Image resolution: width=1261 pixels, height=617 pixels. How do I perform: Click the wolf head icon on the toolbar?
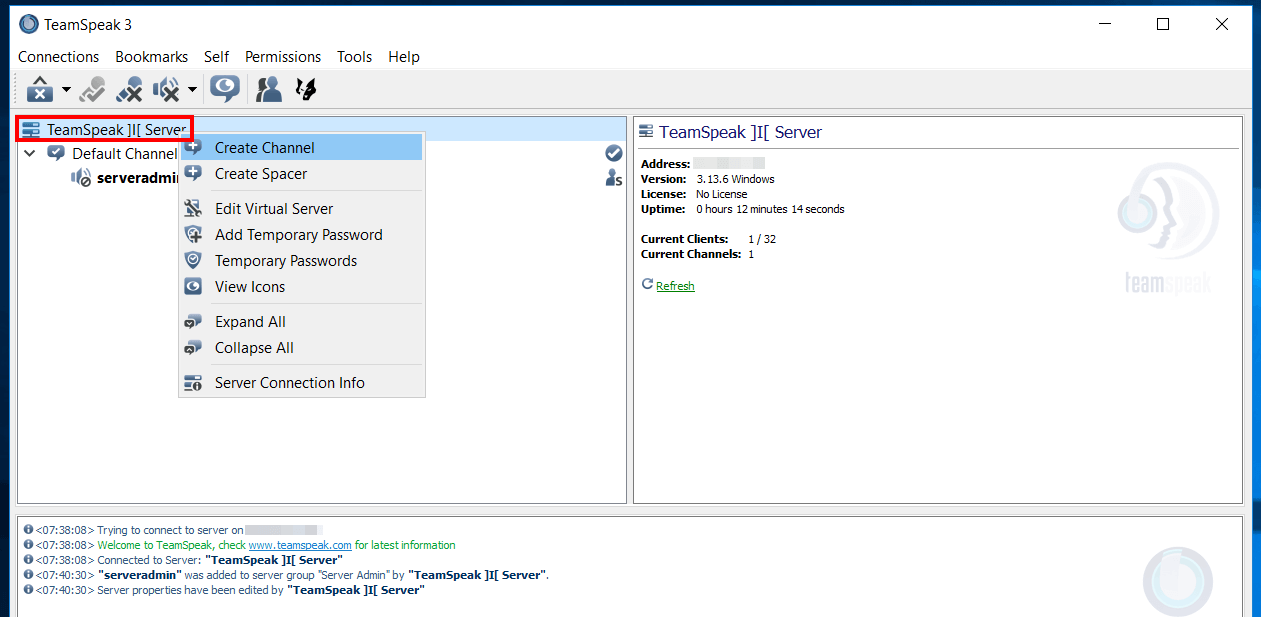[x=305, y=89]
